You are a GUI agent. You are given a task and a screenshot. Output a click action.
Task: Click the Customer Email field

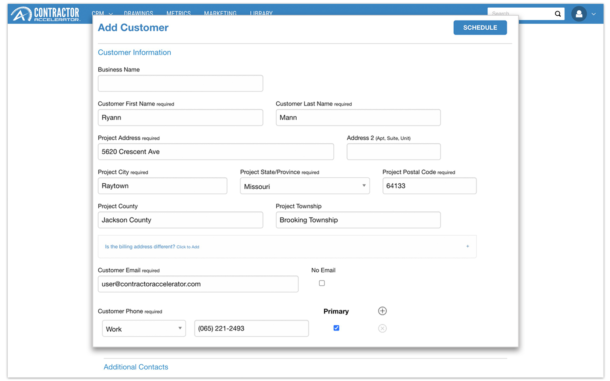[198, 284]
